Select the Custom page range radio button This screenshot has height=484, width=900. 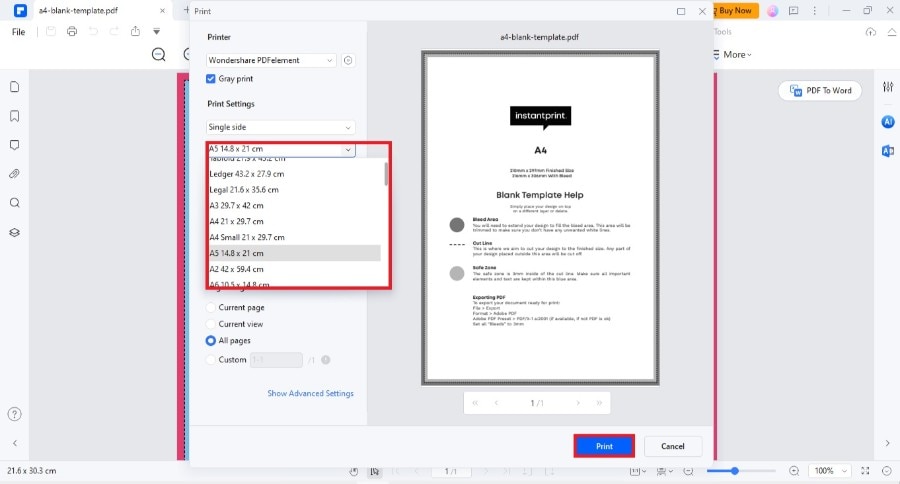(x=211, y=360)
